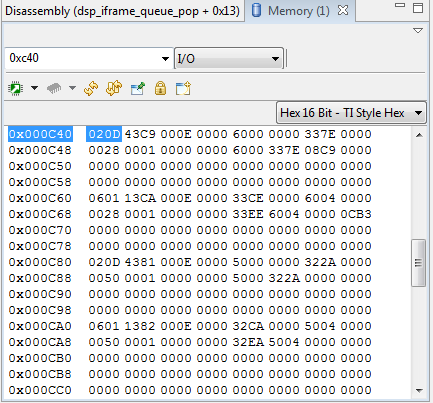Open the Load Memory dropdown arrow beside the green chip
The image size is (433, 403).
click(34, 88)
